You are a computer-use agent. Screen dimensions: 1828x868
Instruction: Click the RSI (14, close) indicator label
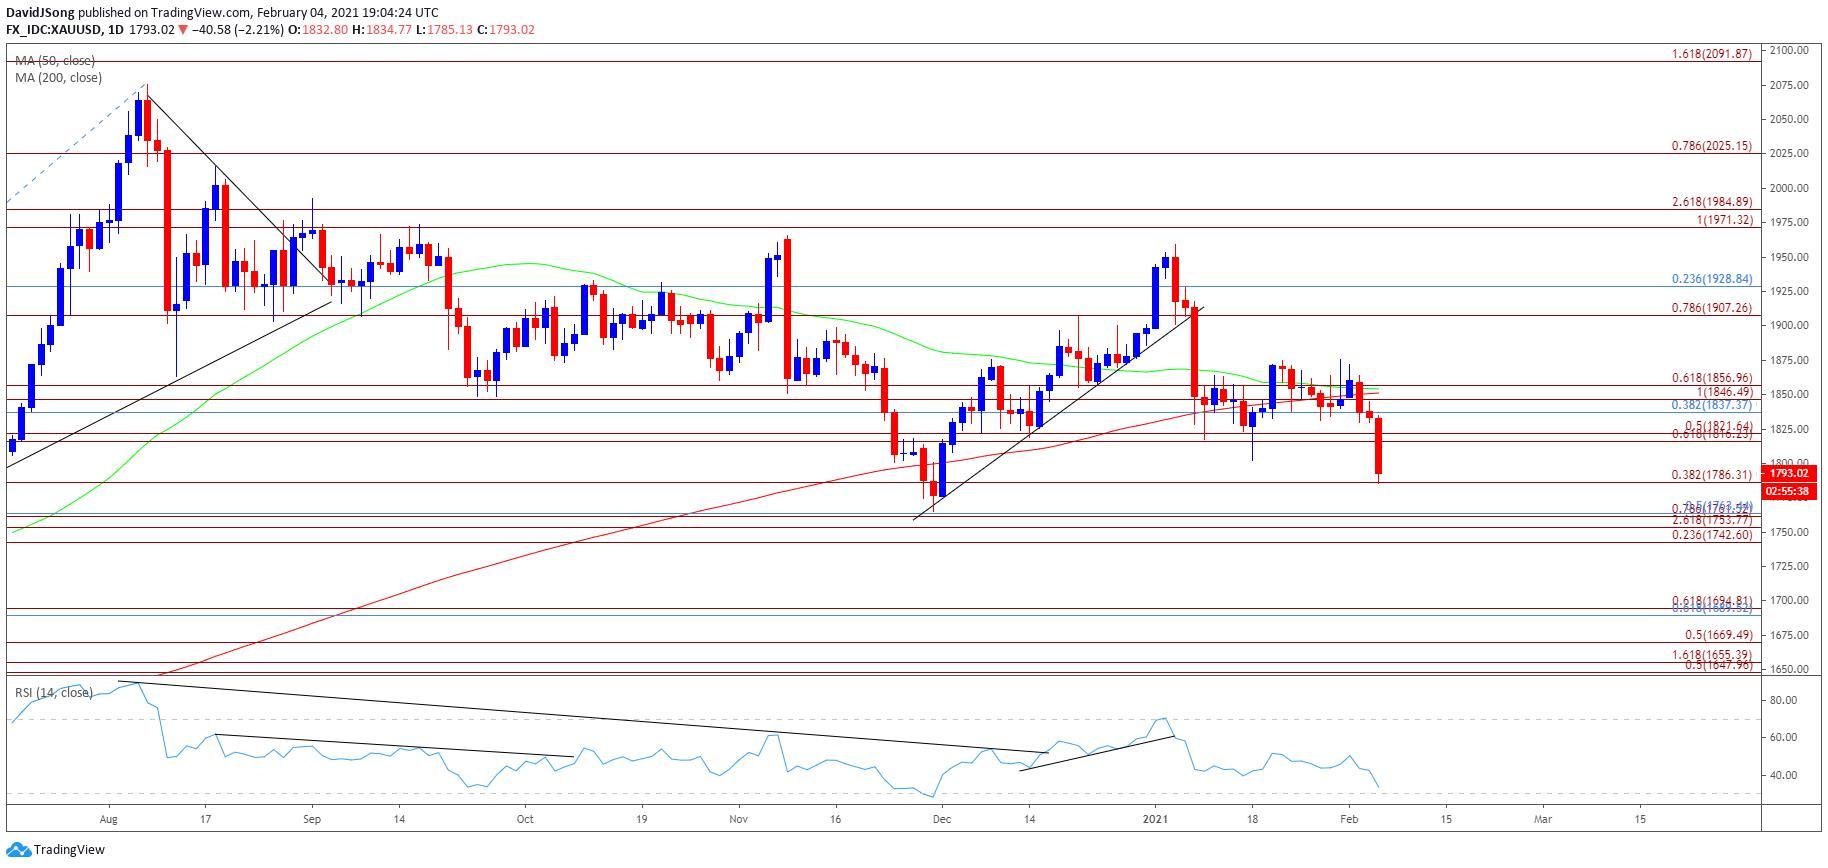(53, 692)
